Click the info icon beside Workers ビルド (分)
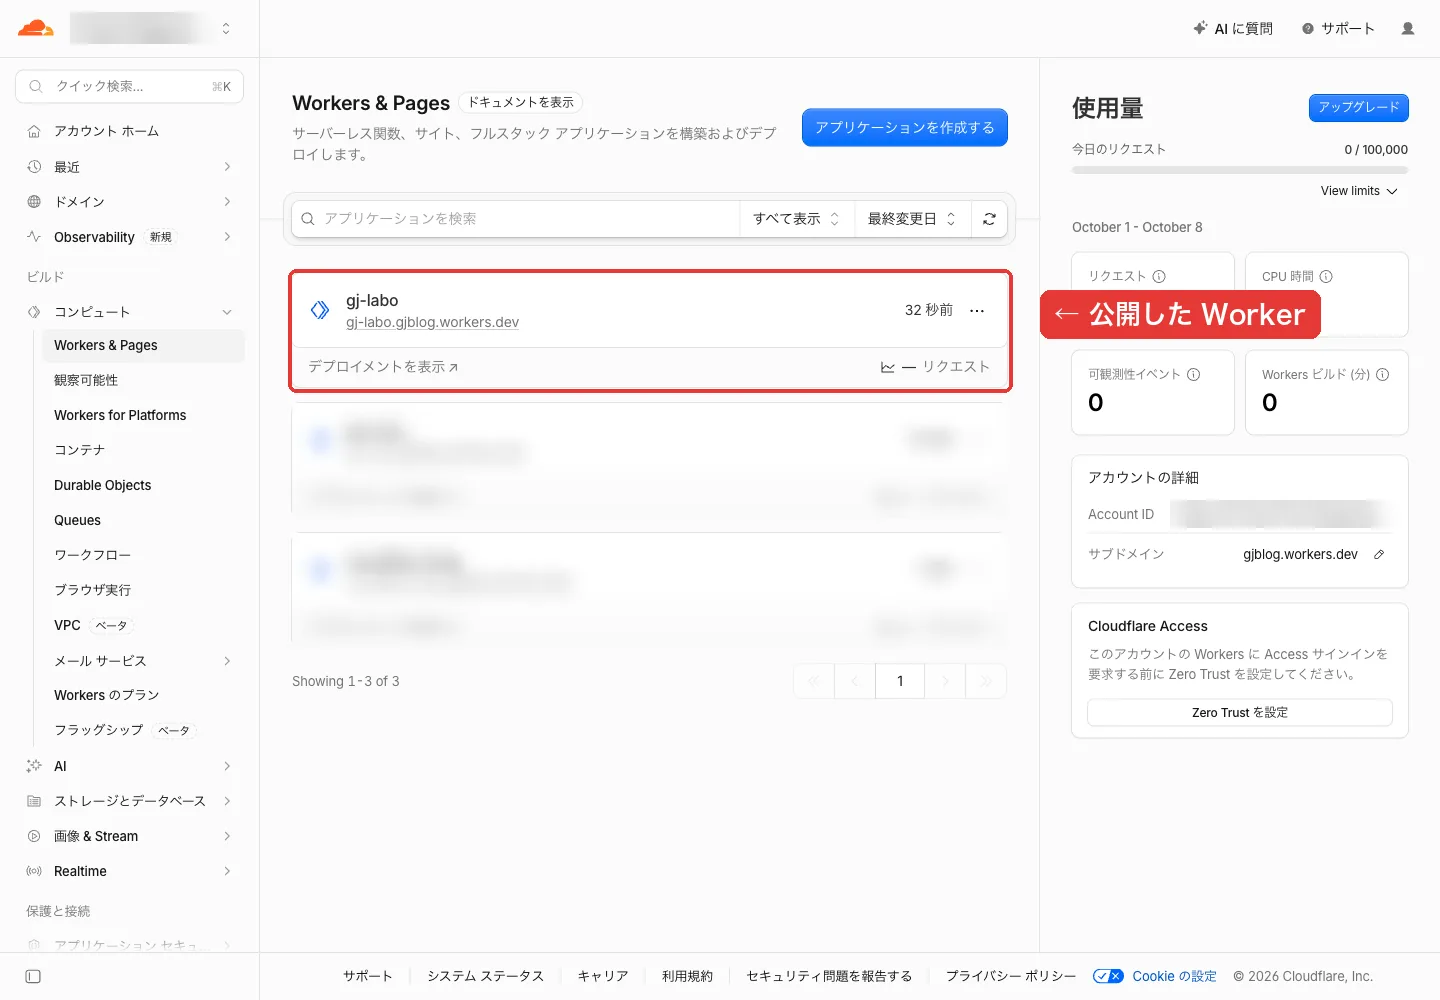Image resolution: width=1440 pixels, height=1000 pixels. (x=1382, y=374)
